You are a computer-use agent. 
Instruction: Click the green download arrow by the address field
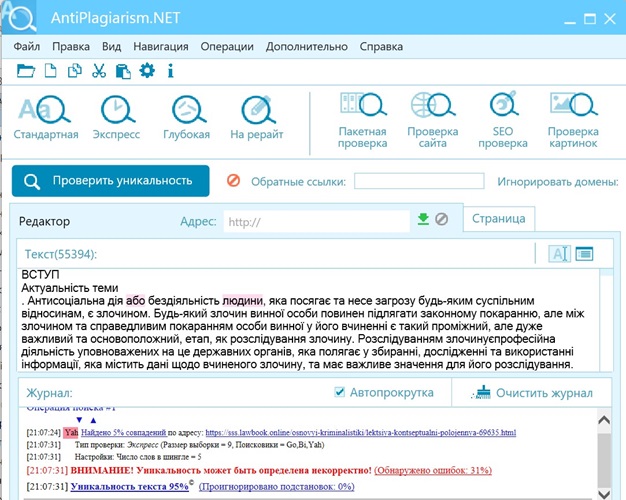(423, 219)
